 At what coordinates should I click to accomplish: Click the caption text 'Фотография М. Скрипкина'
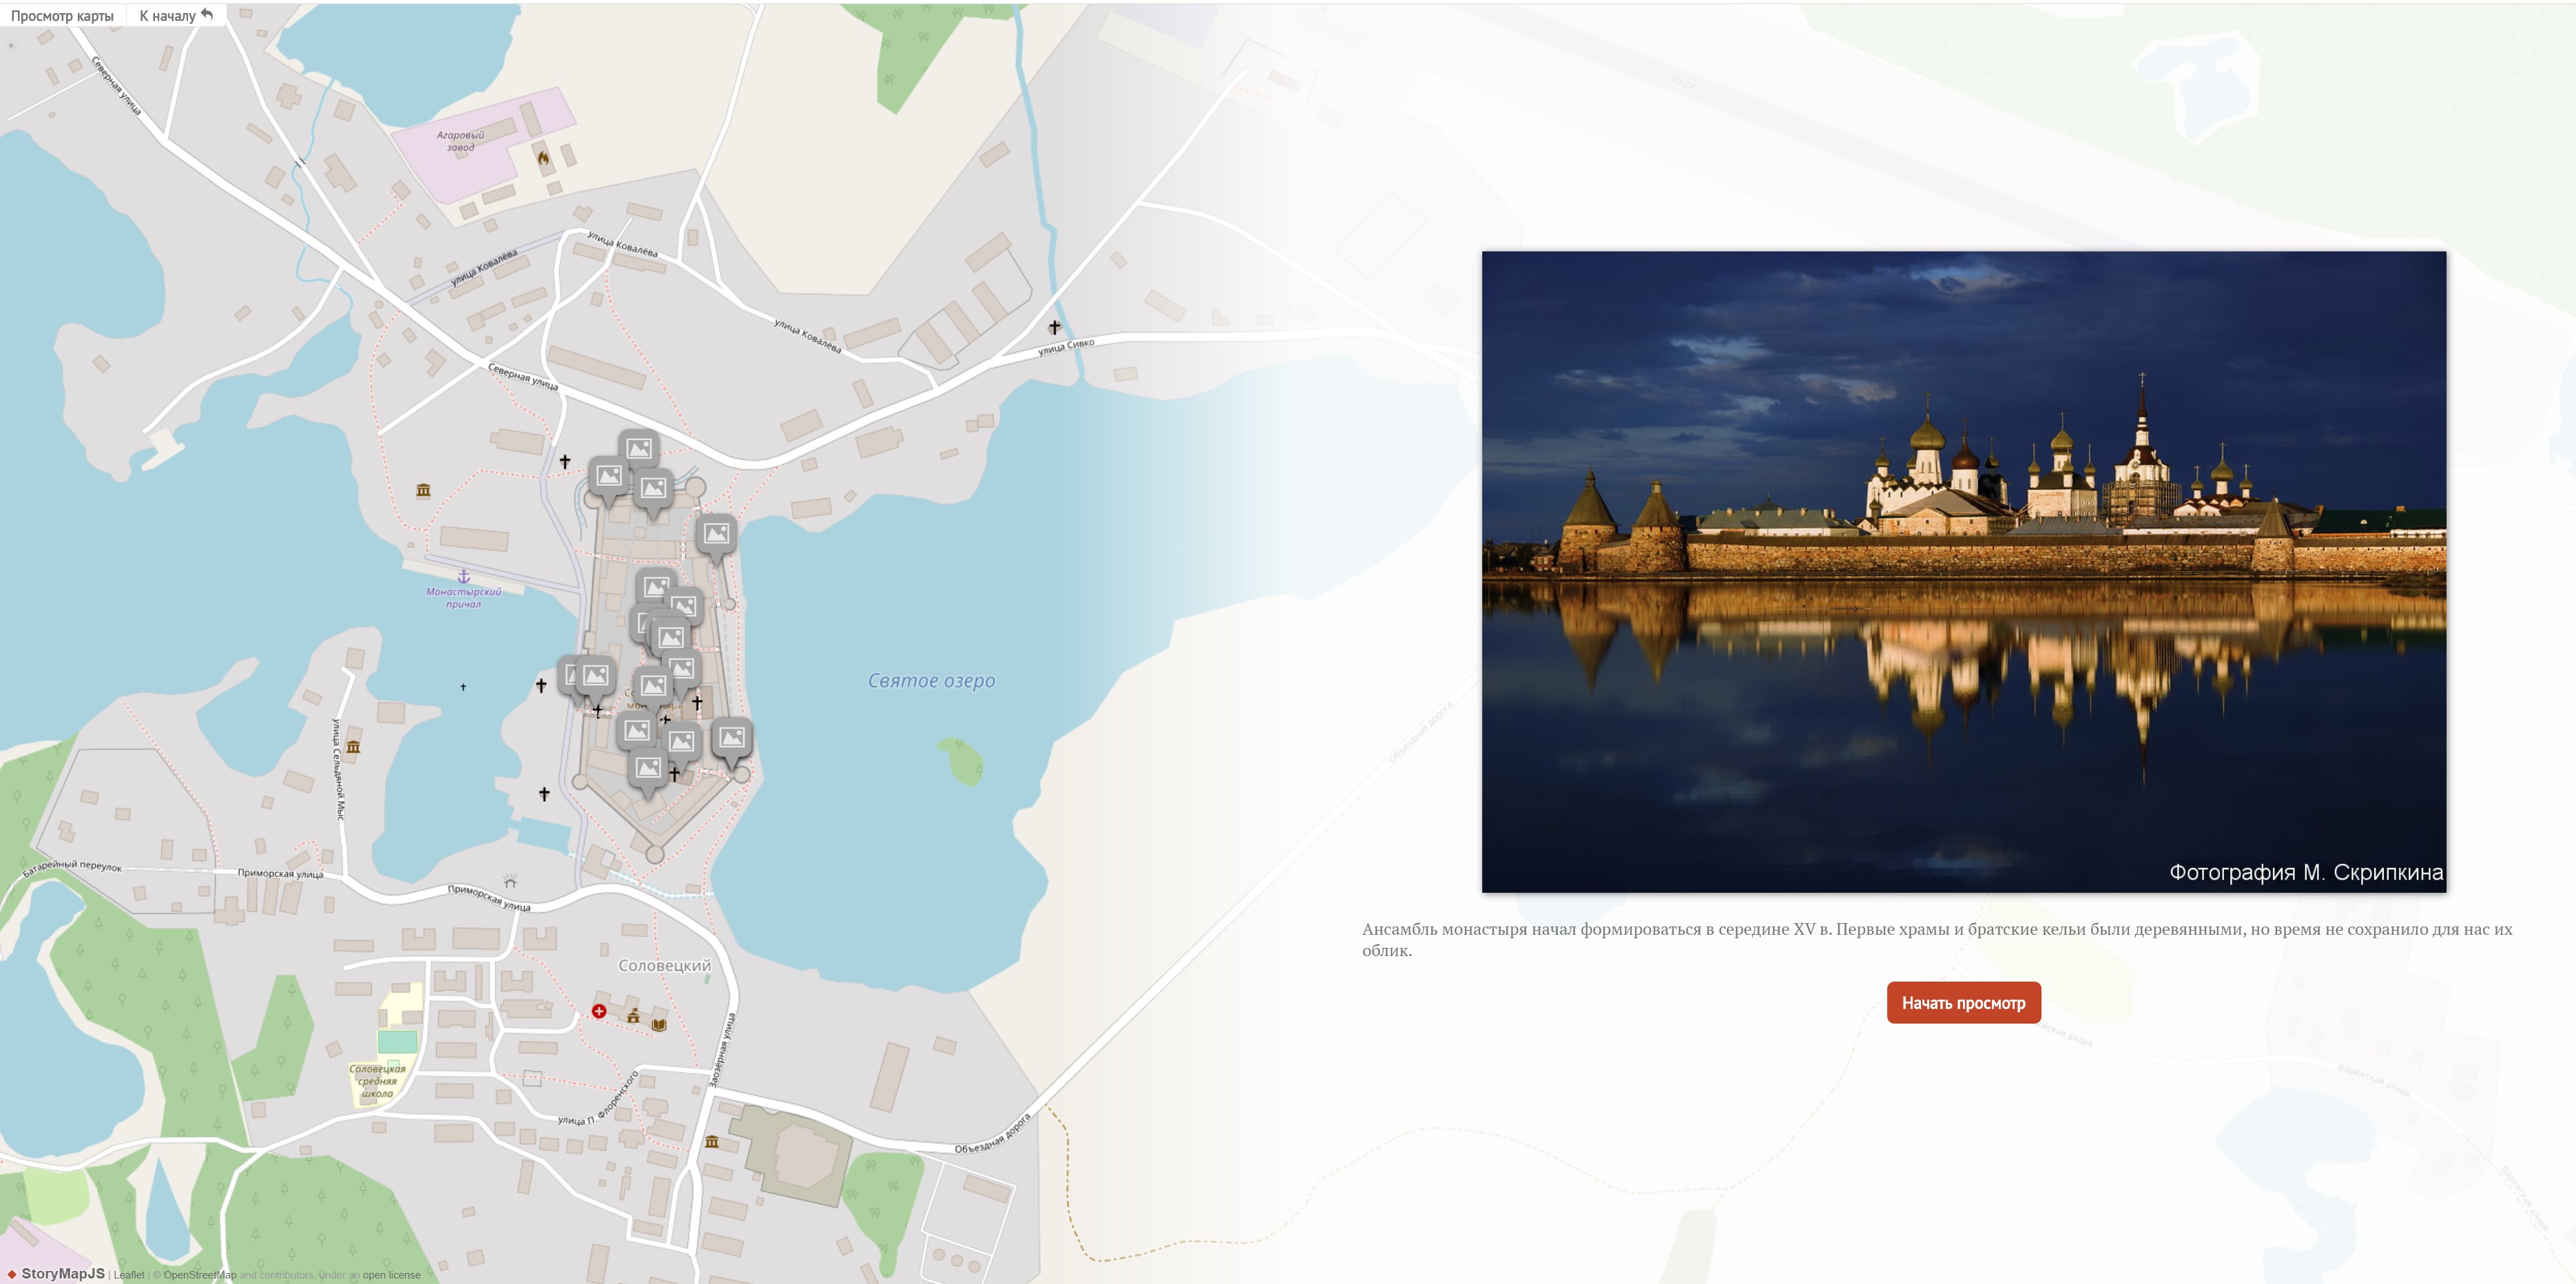pyautogui.click(x=2305, y=872)
